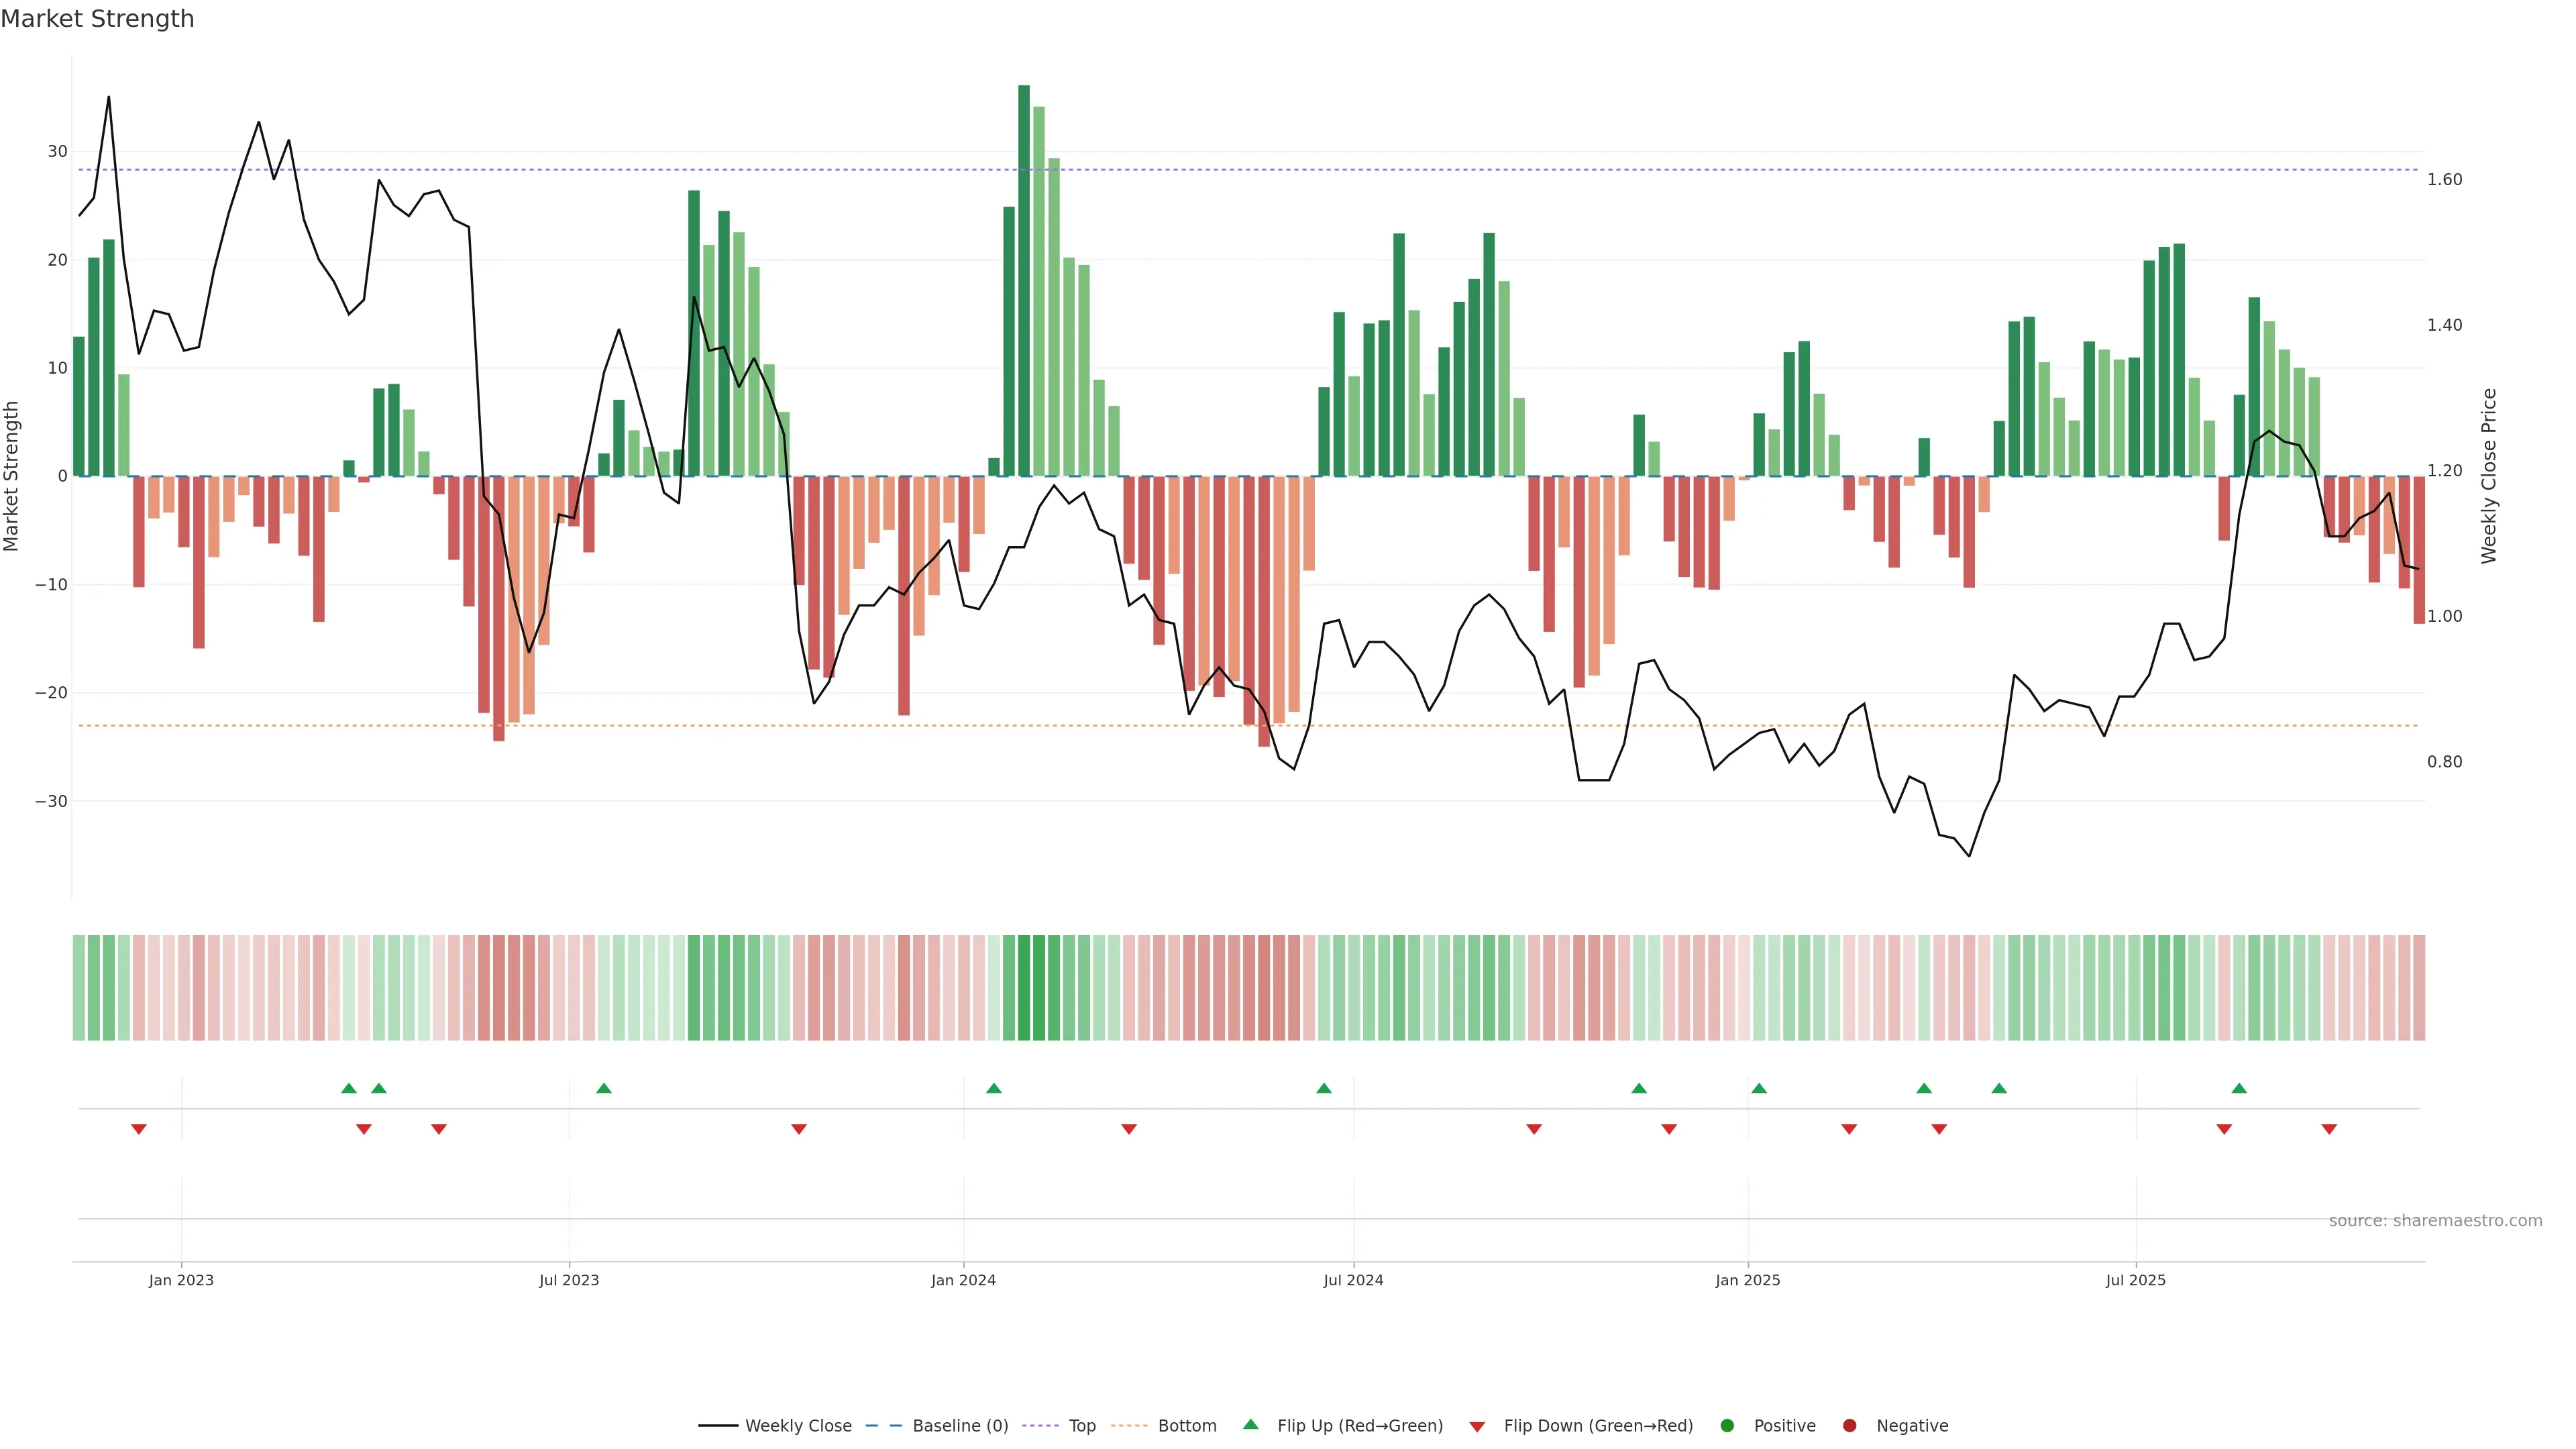Click the flip up marker near Jan 2024

(x=993, y=1088)
